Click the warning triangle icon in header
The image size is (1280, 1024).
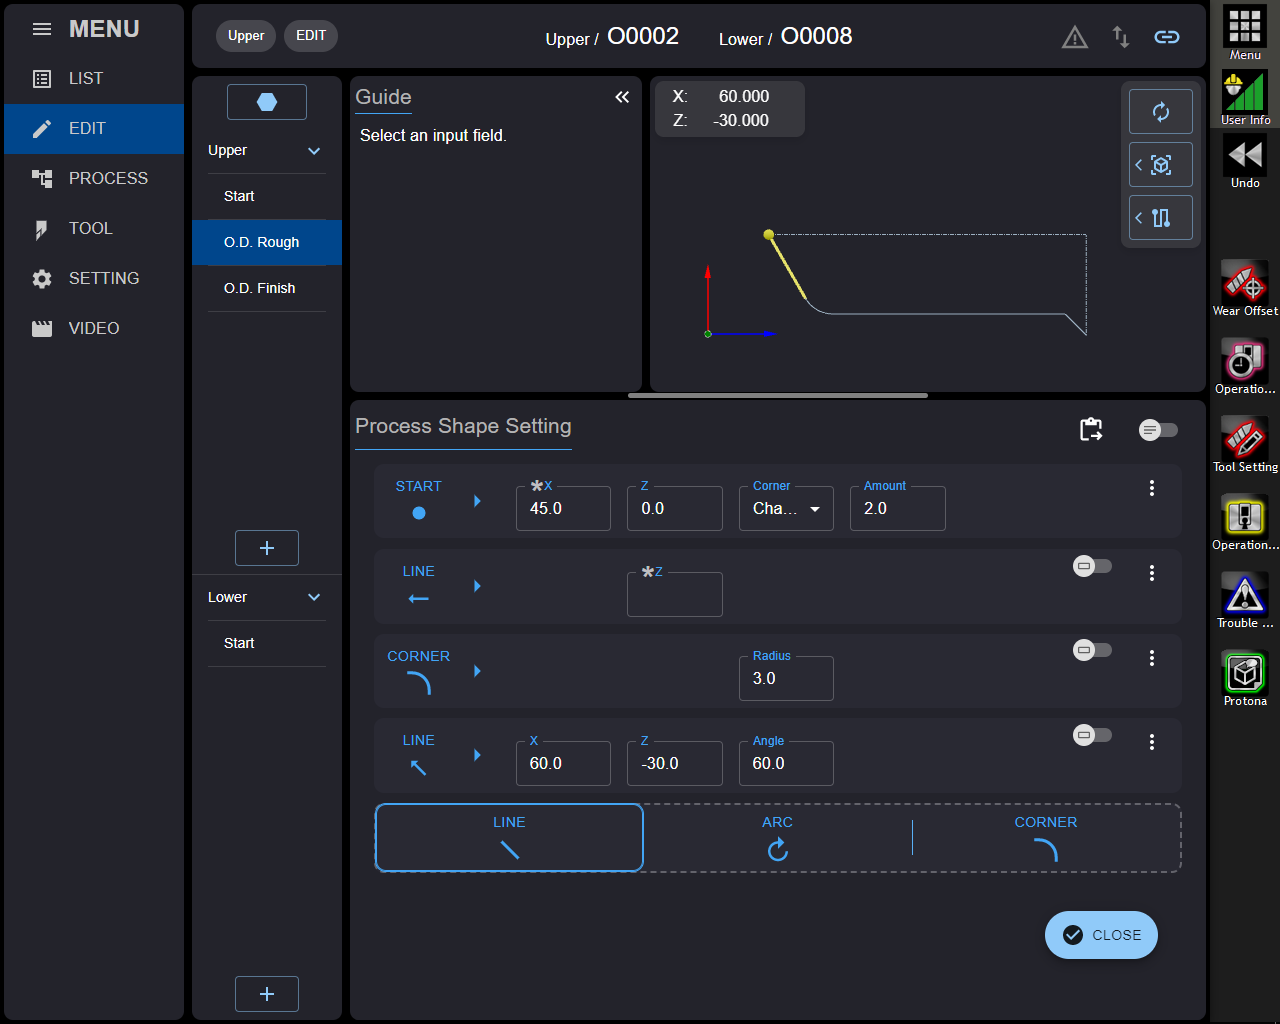1074,38
